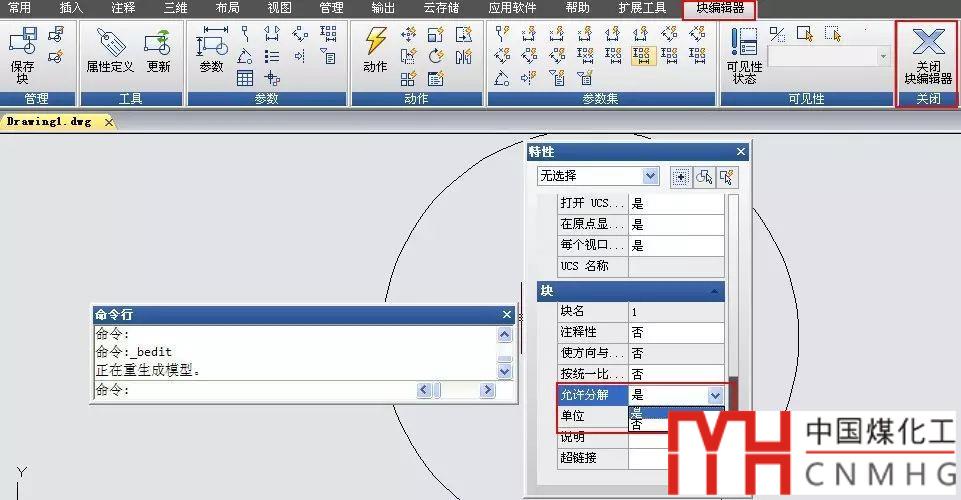
Task: Open the 块编辑器 ribbon tab
Action: pos(719,8)
